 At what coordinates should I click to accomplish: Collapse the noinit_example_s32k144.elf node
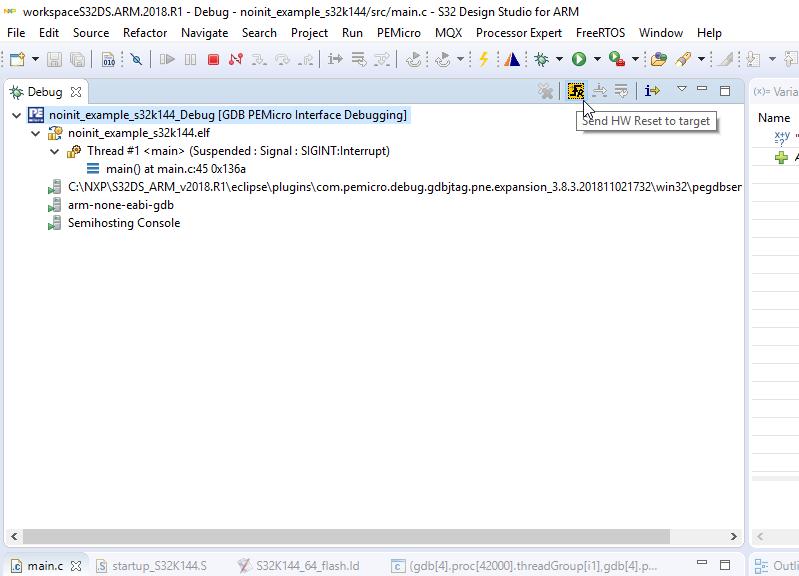35,134
